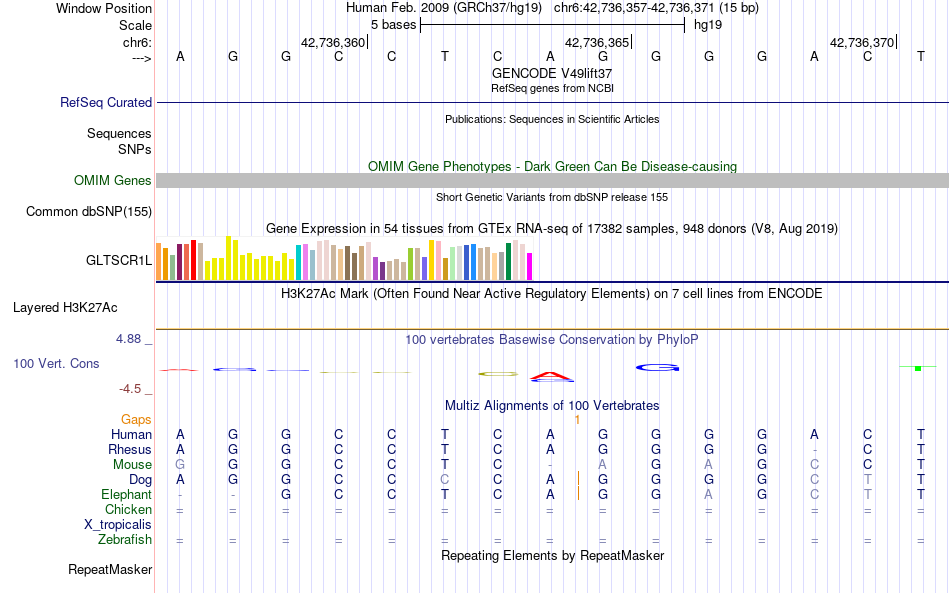
Task: Click Human Feb. 2009 (GRCh37/hg19) assembly text
Action: pos(445,8)
